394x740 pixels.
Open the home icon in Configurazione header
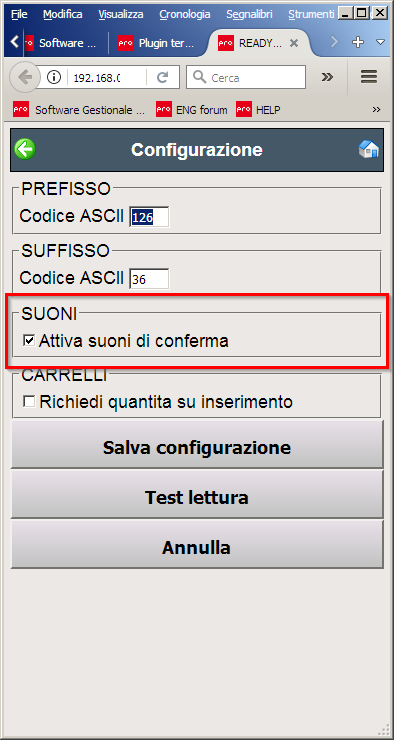(x=369, y=149)
